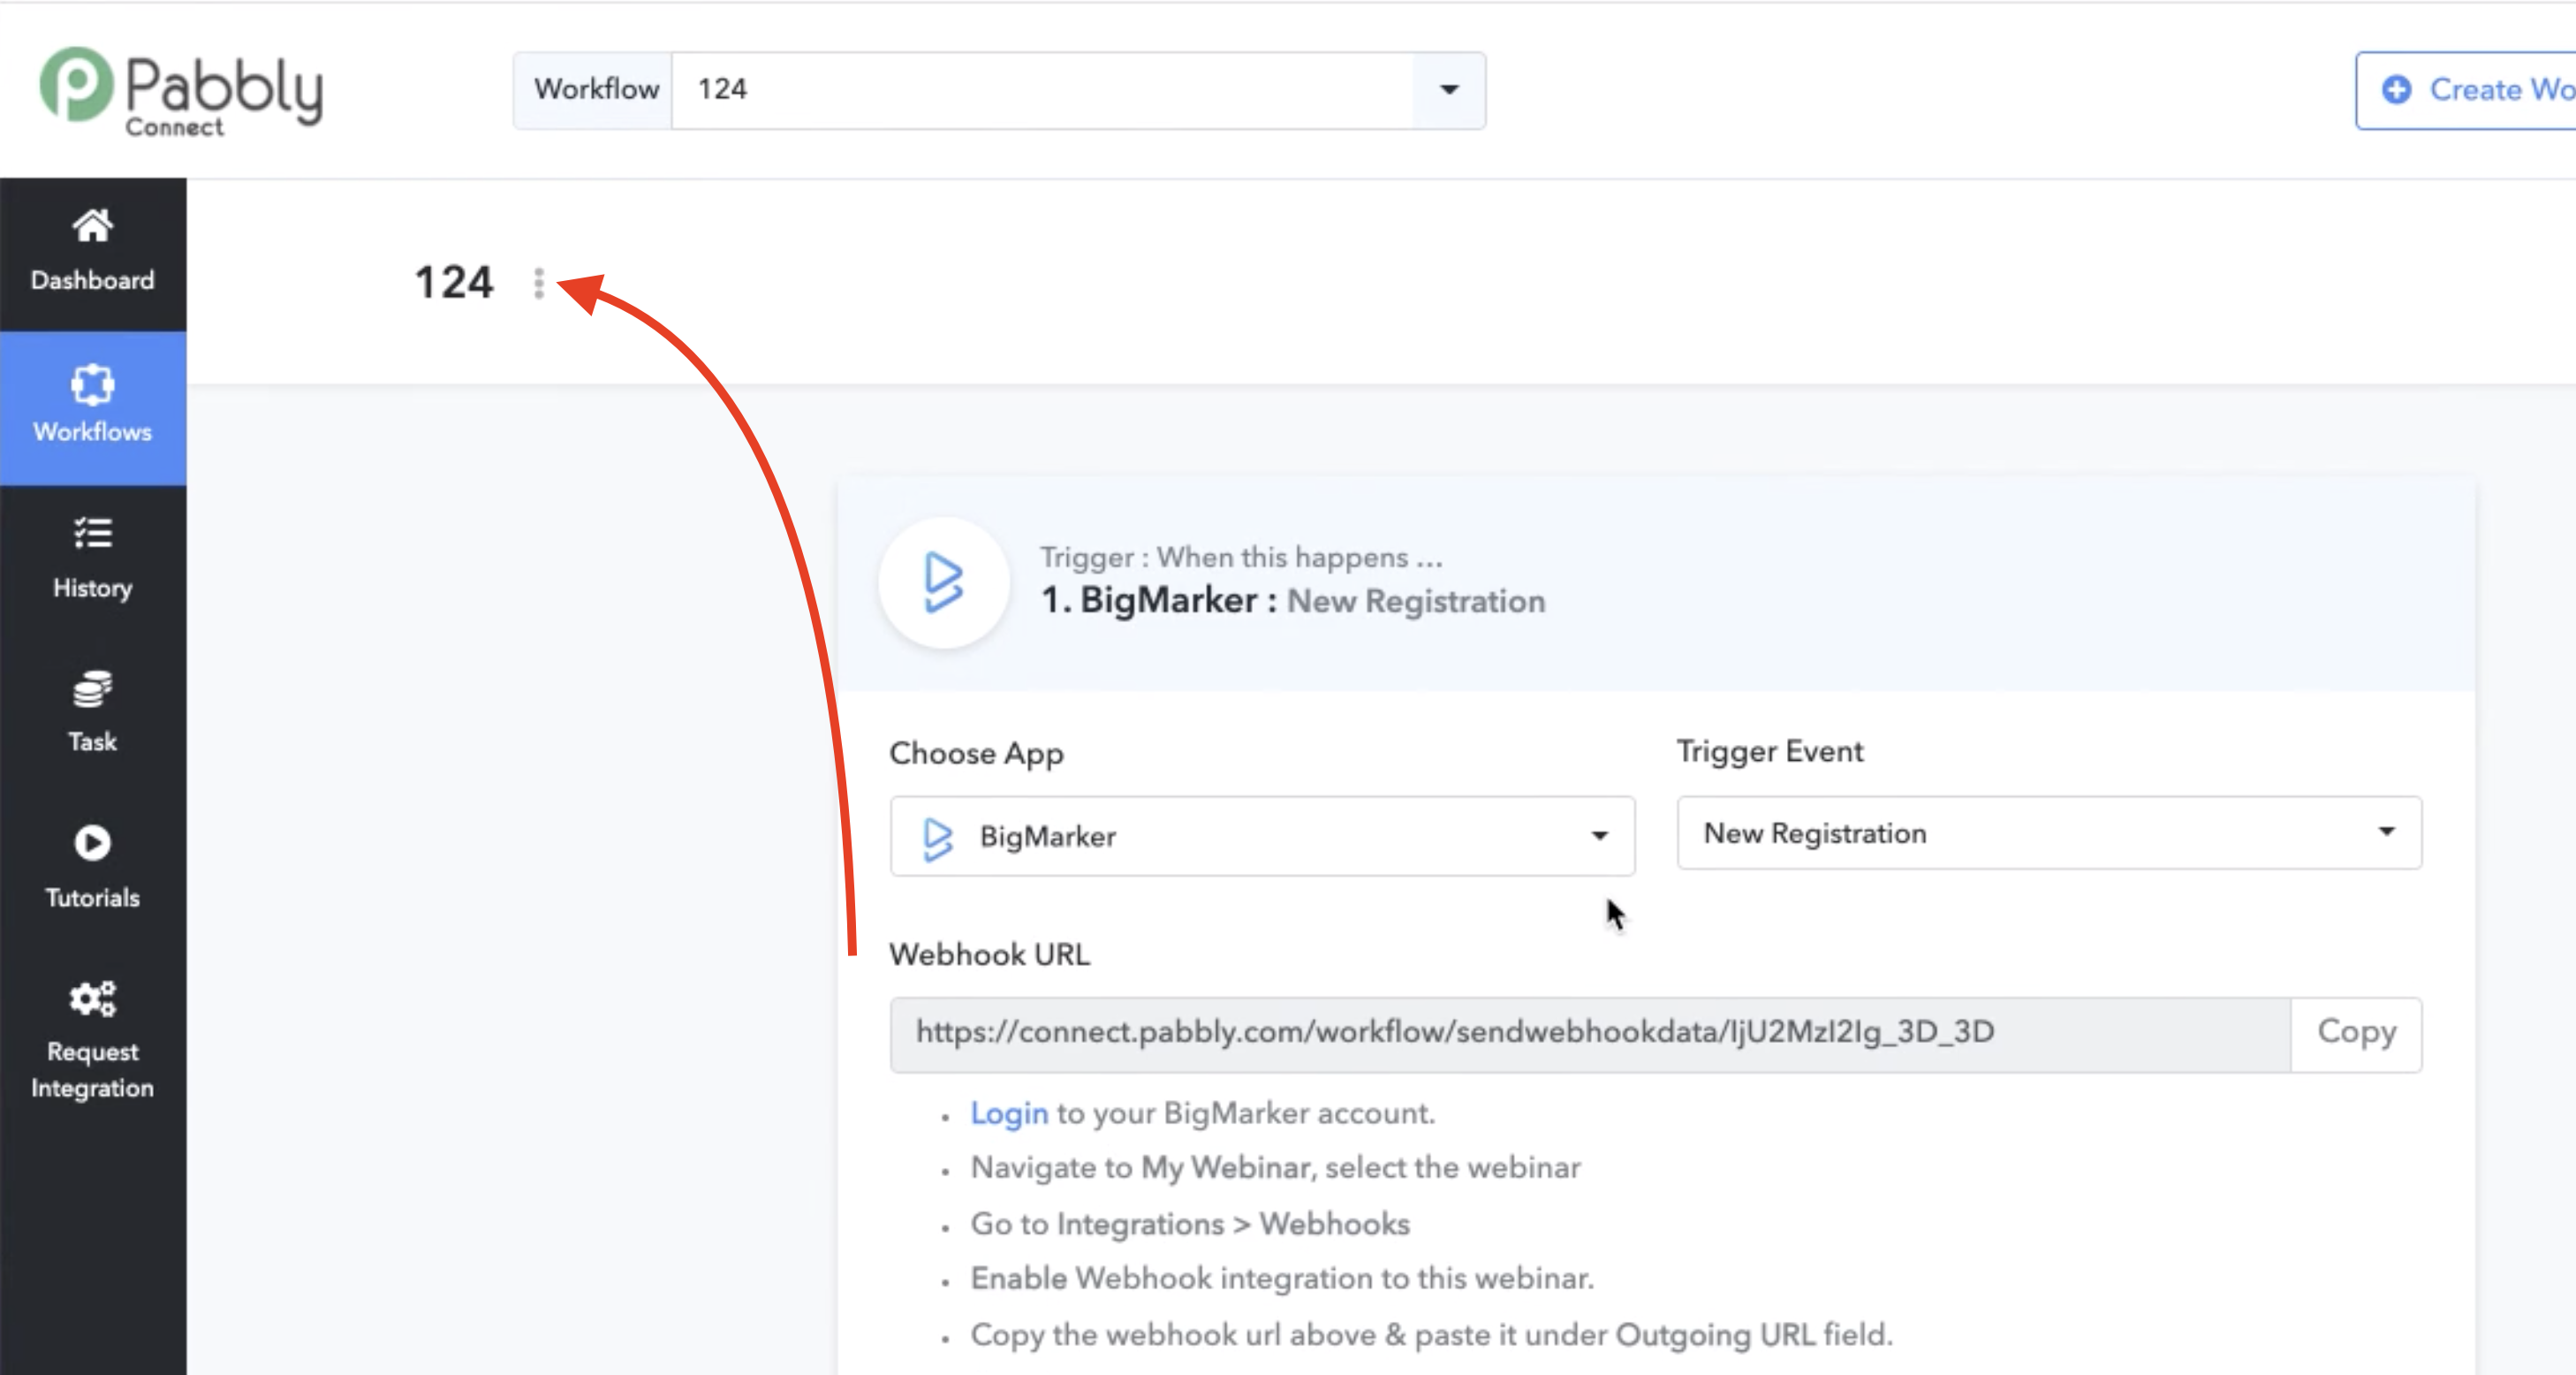
Task: Click the Dashboard home icon
Action: [92, 226]
